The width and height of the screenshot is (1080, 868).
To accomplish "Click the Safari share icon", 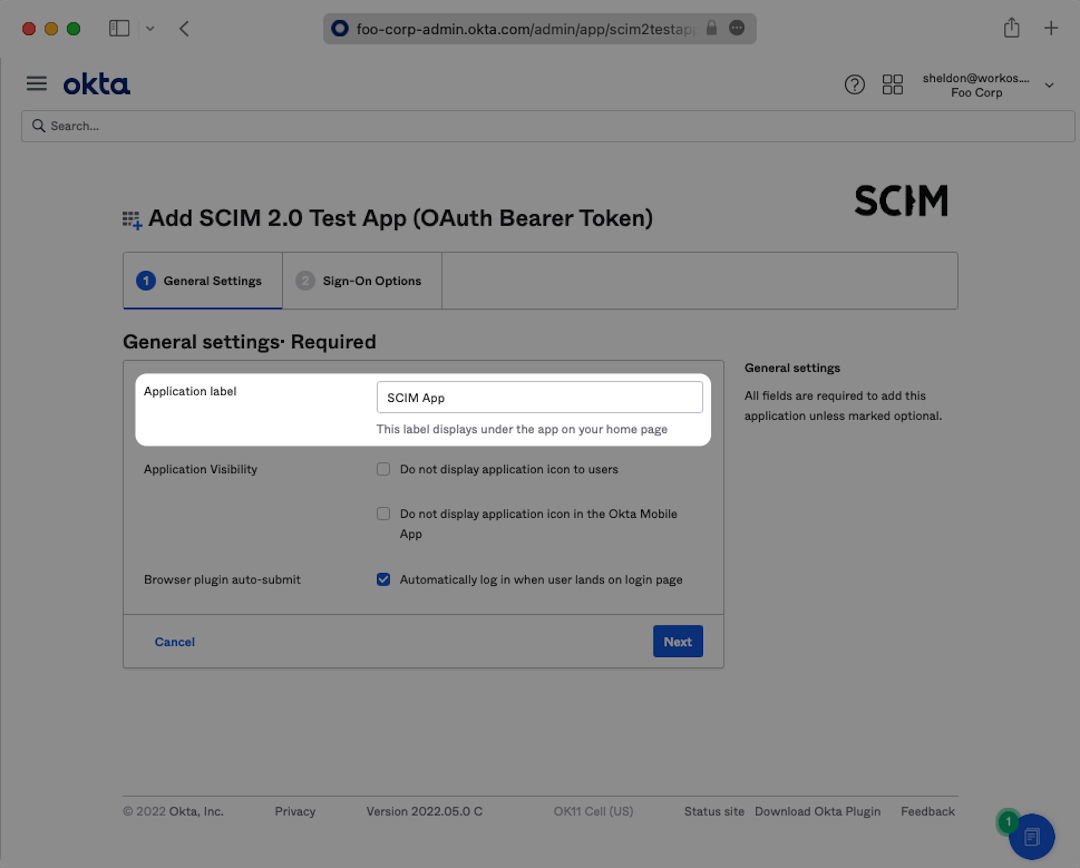I will tap(1011, 28).
